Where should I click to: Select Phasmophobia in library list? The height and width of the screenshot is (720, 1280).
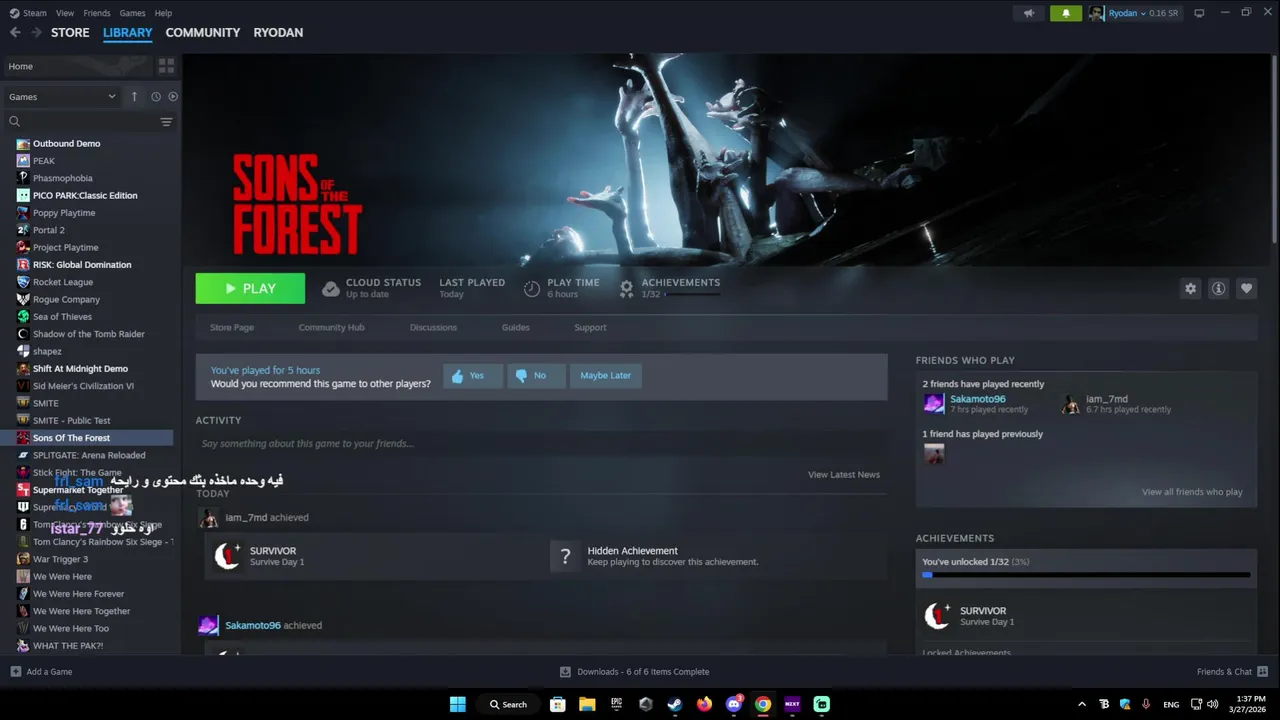(x=63, y=178)
